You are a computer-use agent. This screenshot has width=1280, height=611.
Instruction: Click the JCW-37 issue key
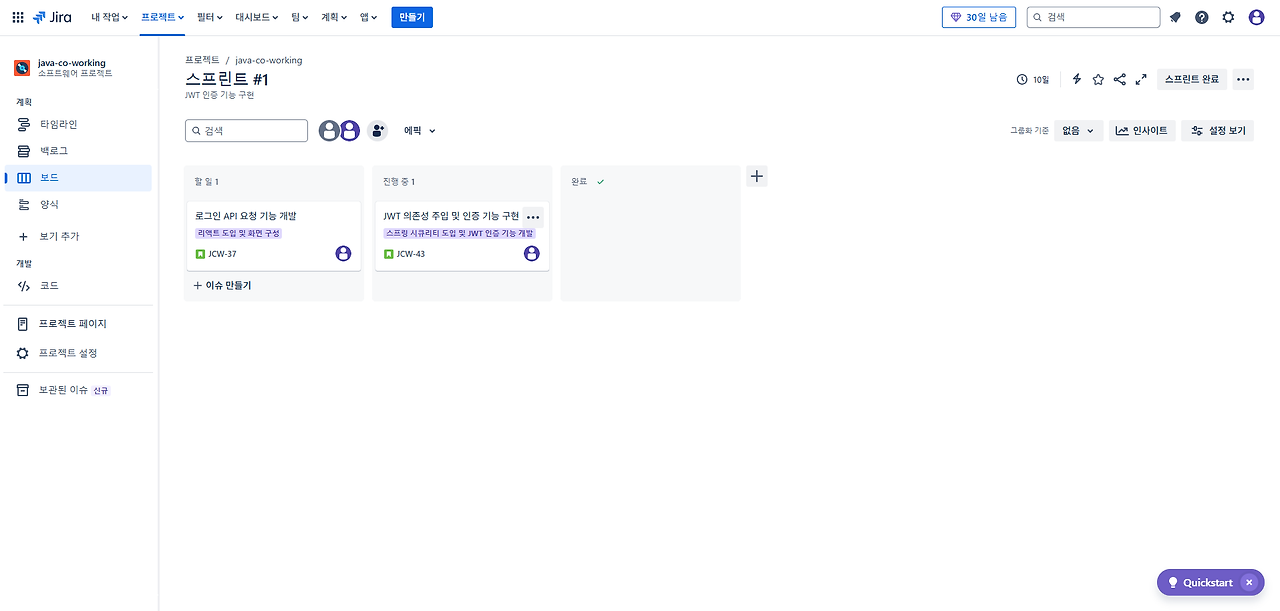[222, 254]
